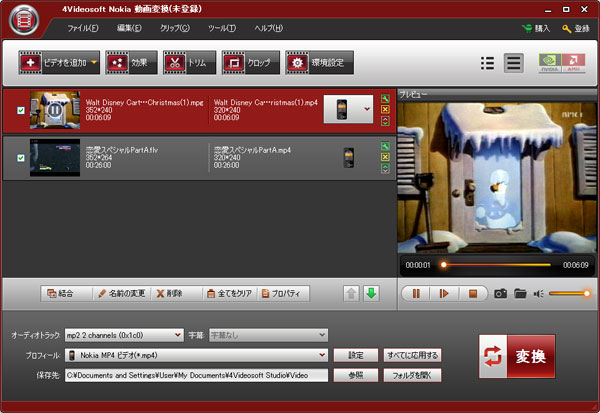
Task: Open 環境設定 (Preferences) from the toolbar
Action: point(320,62)
